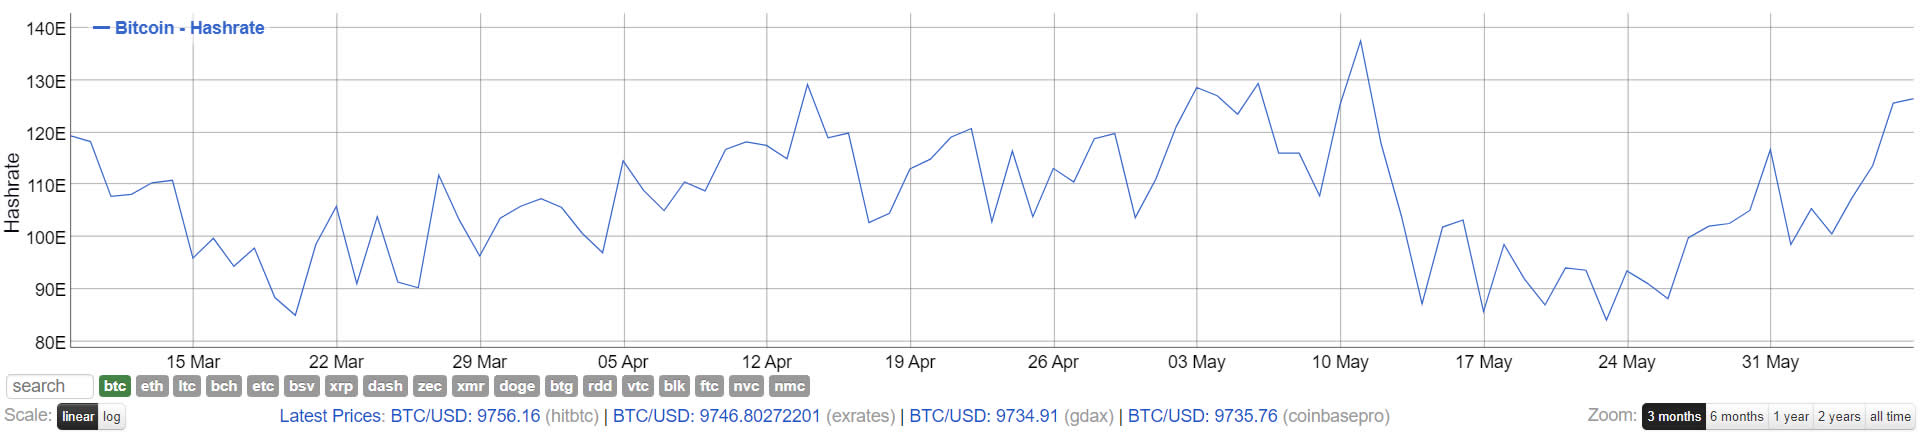This screenshot has width=1920, height=434.
Task: Show all time hashrate range
Action: [1890, 417]
